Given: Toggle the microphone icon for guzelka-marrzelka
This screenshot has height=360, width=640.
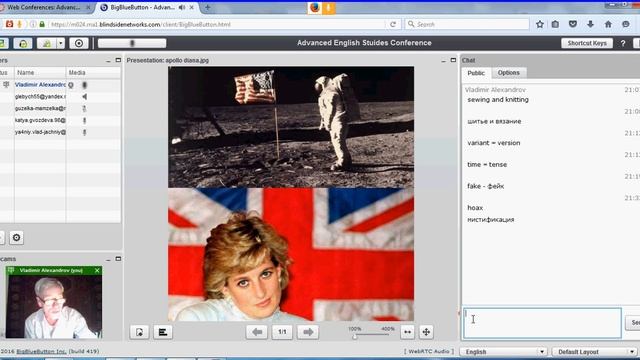Looking at the screenshot, I should pyautogui.click(x=84, y=109).
